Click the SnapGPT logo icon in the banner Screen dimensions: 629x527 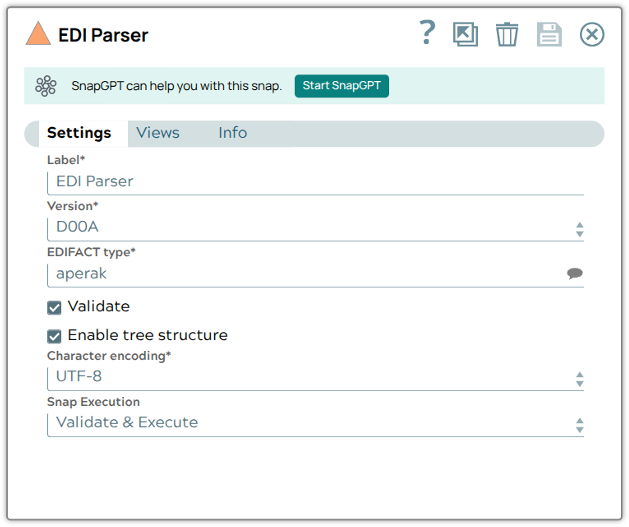pyautogui.click(x=46, y=86)
